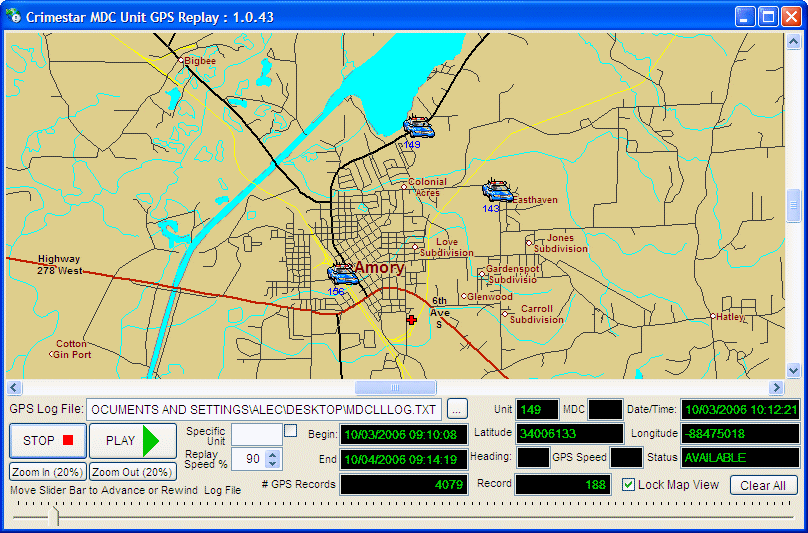Image resolution: width=808 pixels, height=533 pixels.
Task: Click Carroll Subdivision marker on map
Action: pos(505,313)
